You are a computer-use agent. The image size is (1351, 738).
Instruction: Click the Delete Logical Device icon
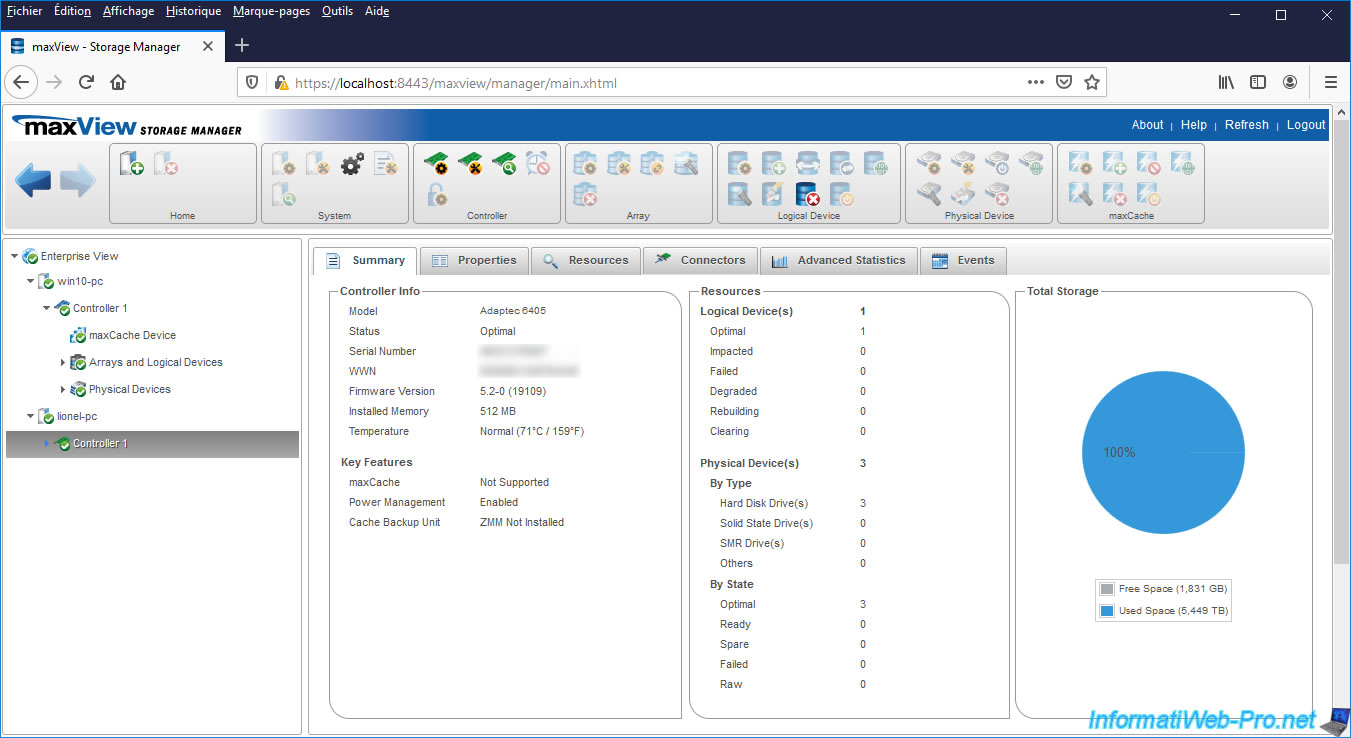[x=807, y=194]
